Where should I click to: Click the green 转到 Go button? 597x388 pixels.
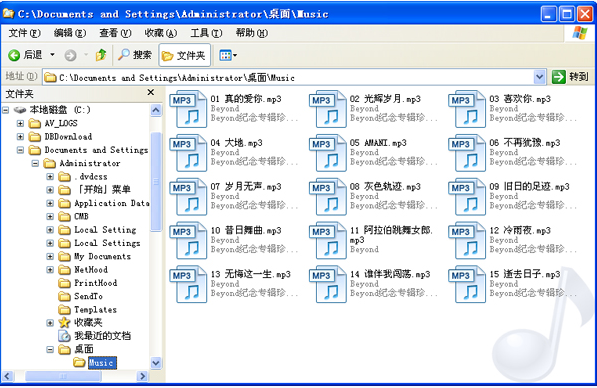tap(570, 77)
